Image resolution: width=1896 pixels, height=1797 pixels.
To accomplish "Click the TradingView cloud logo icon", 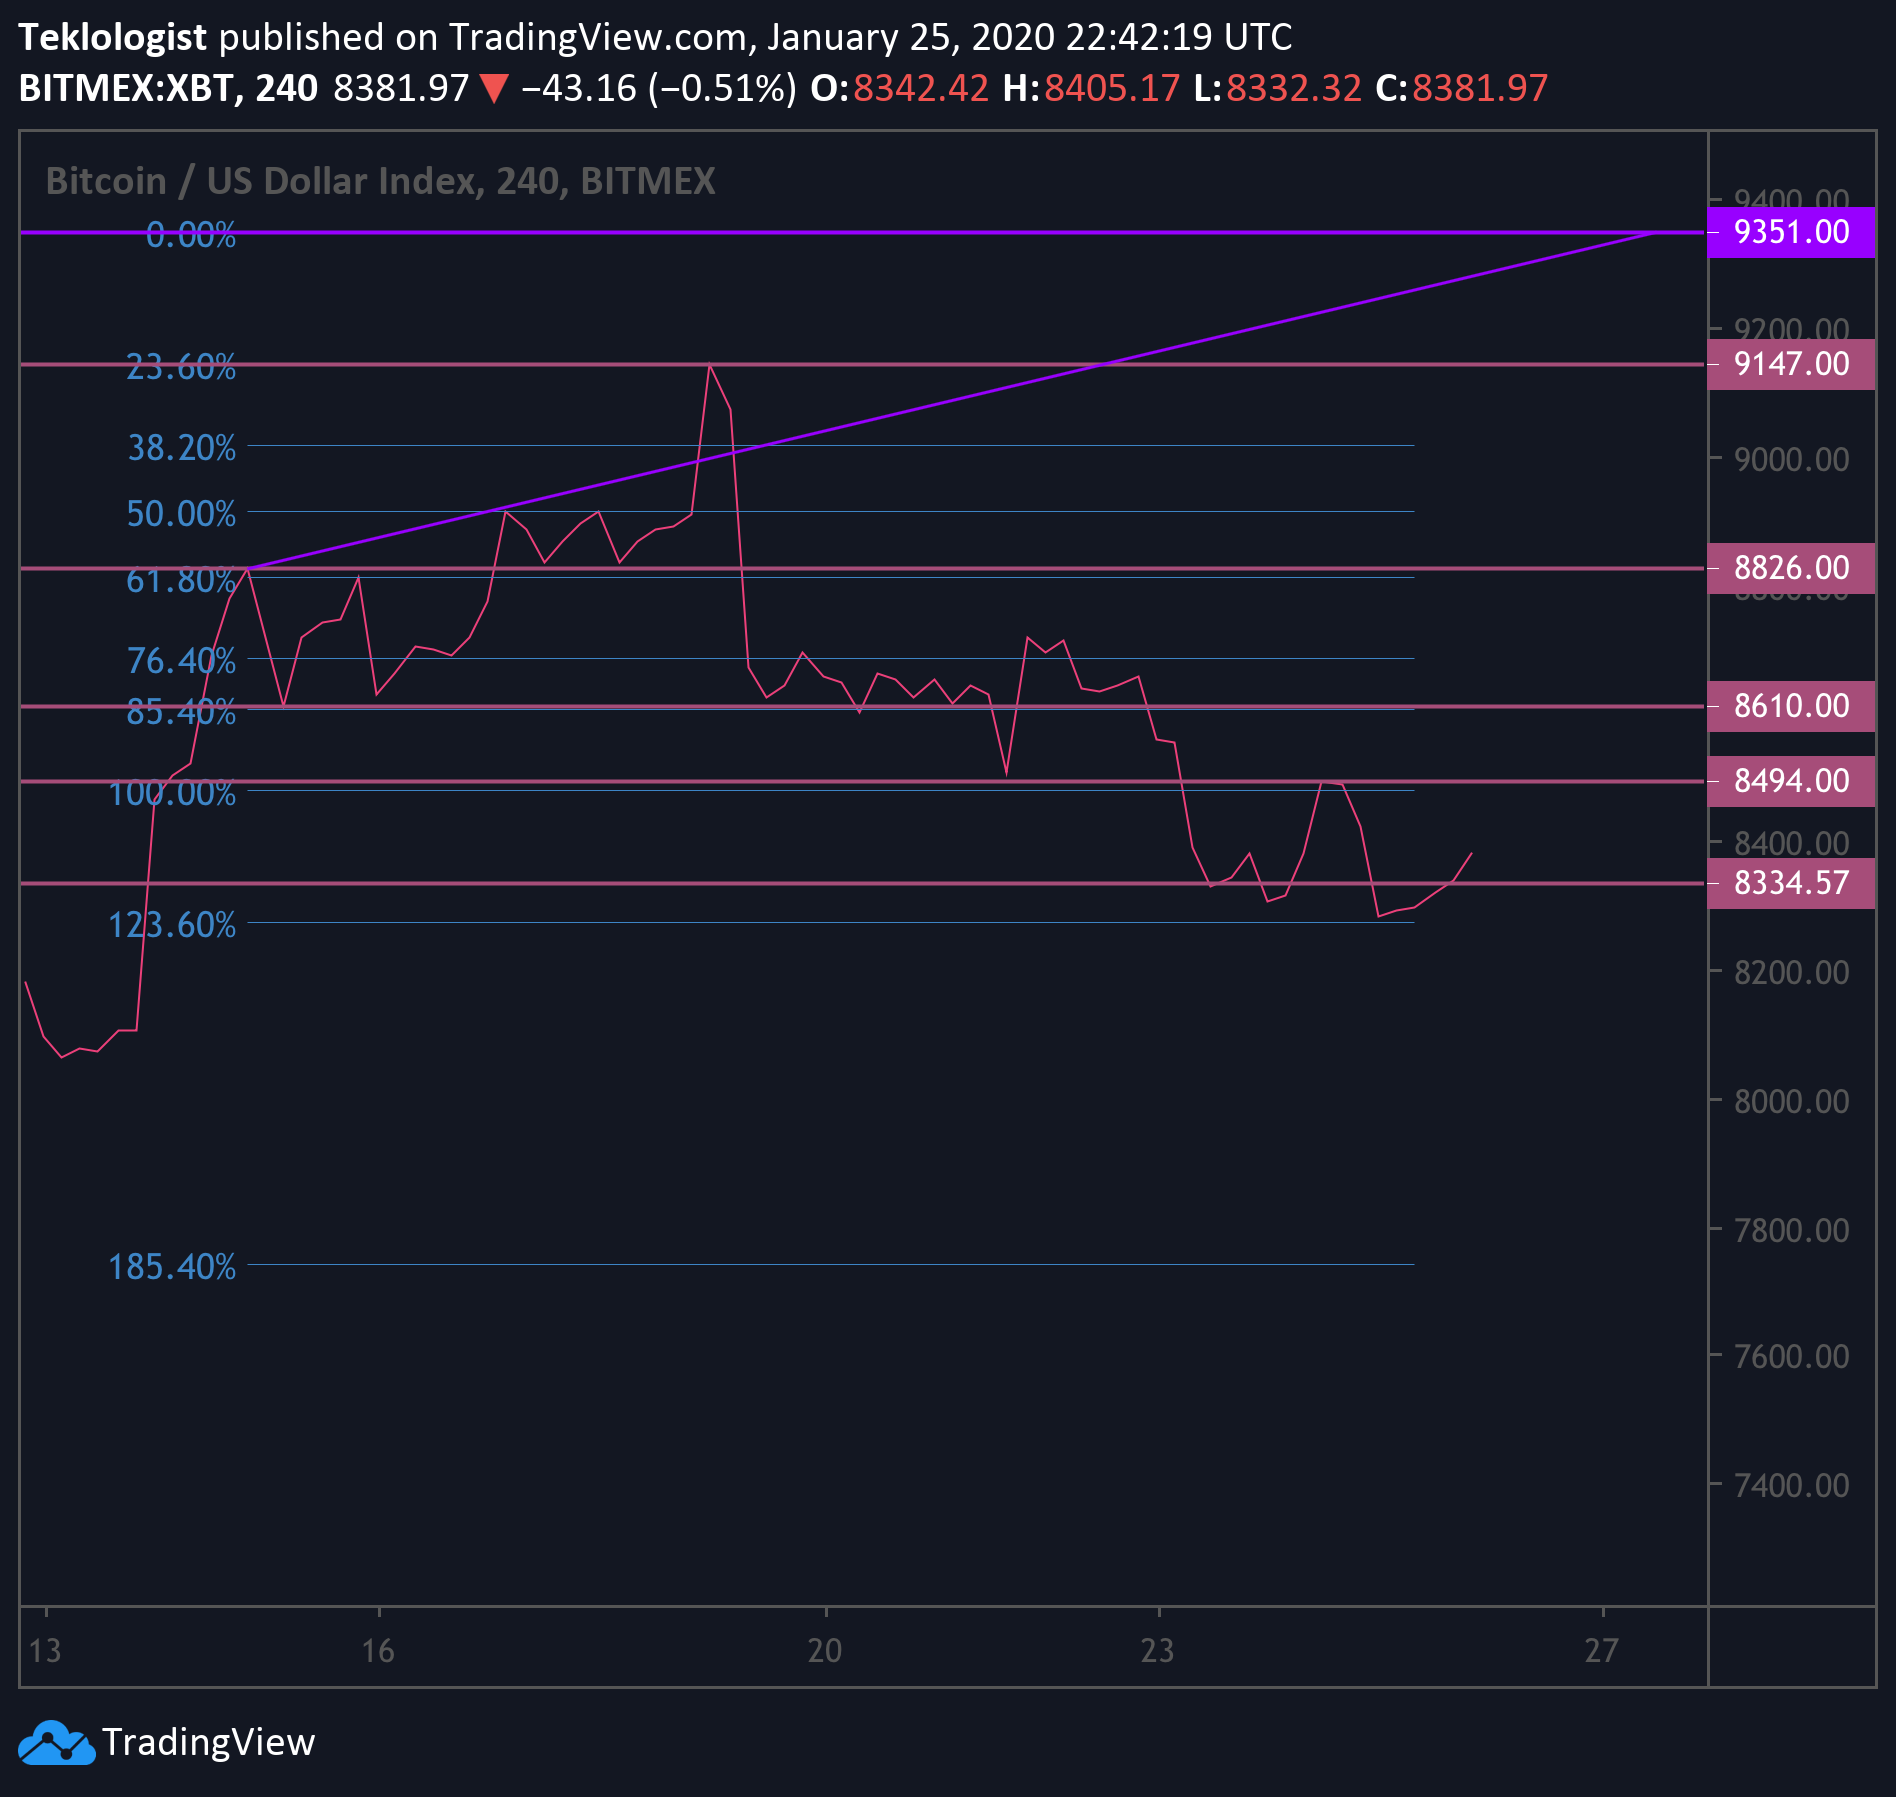I will pyautogui.click(x=57, y=1743).
